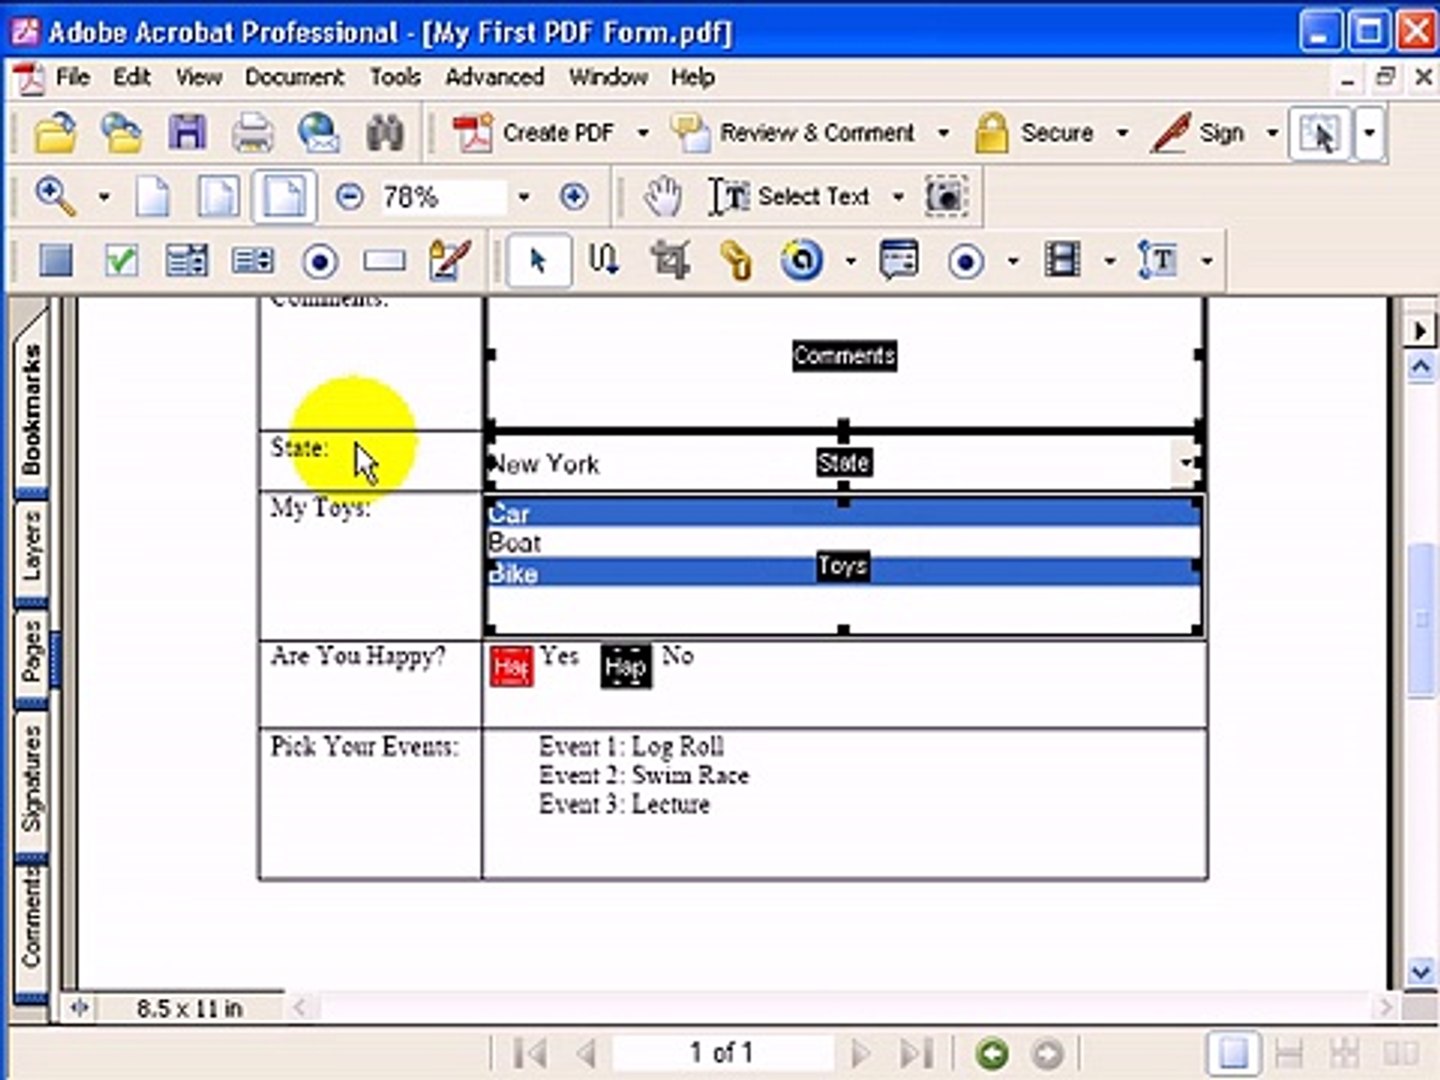Select the Article tool
1440x1080 pixels.
[x=603, y=261]
